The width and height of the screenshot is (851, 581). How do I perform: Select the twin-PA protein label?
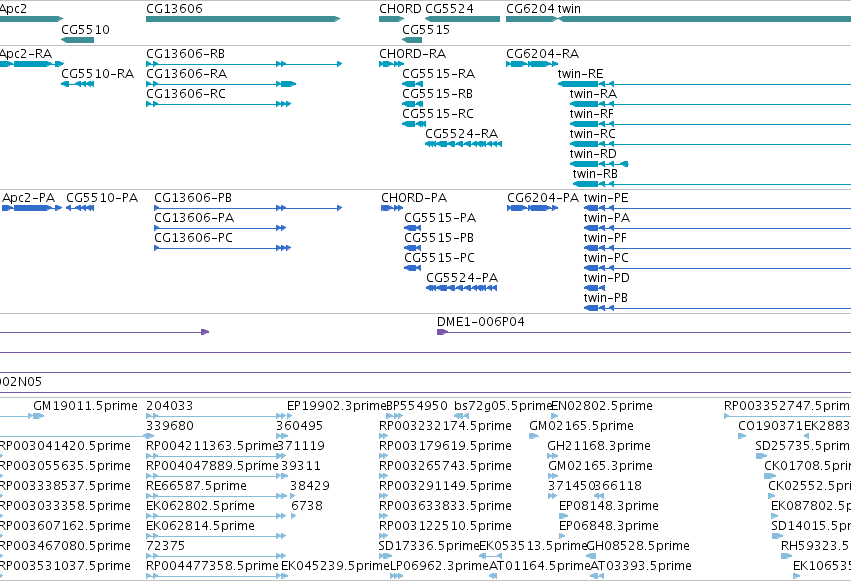coord(607,218)
